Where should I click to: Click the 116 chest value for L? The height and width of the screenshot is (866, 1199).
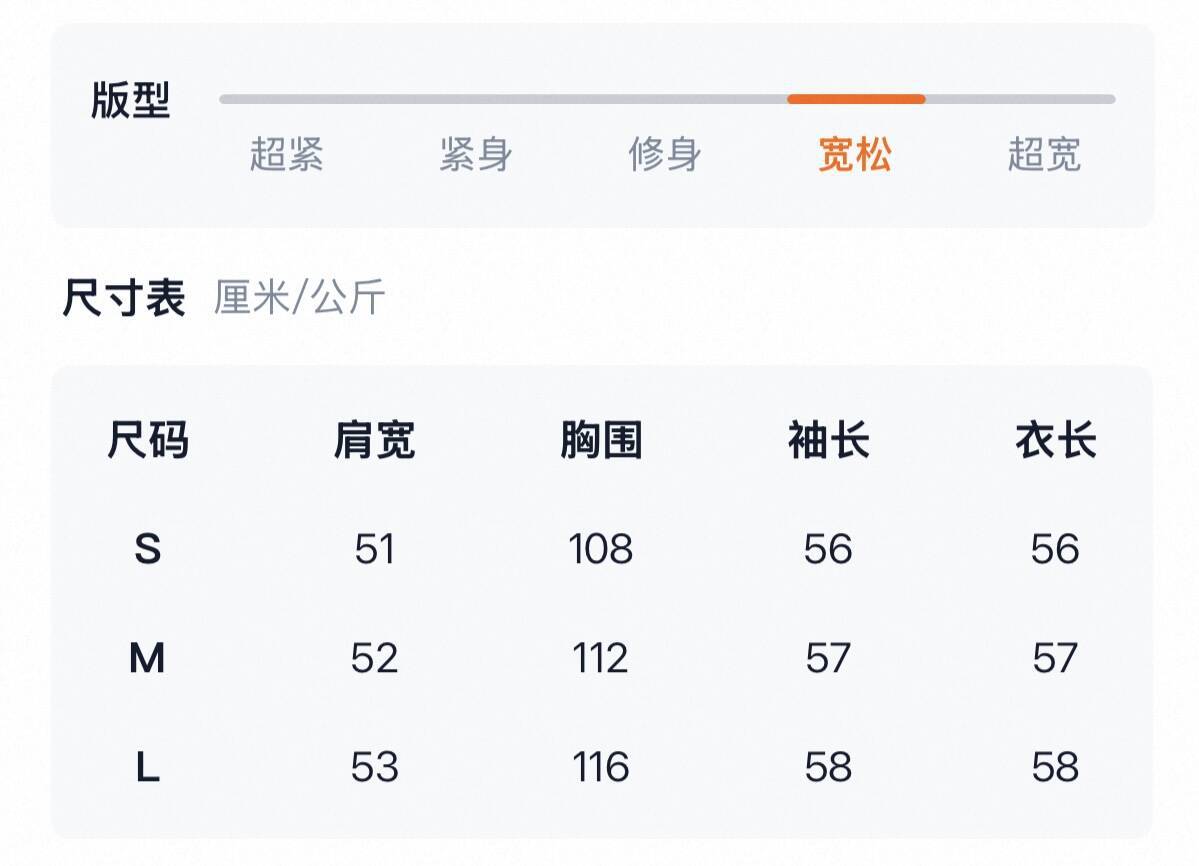pyautogui.click(x=601, y=767)
